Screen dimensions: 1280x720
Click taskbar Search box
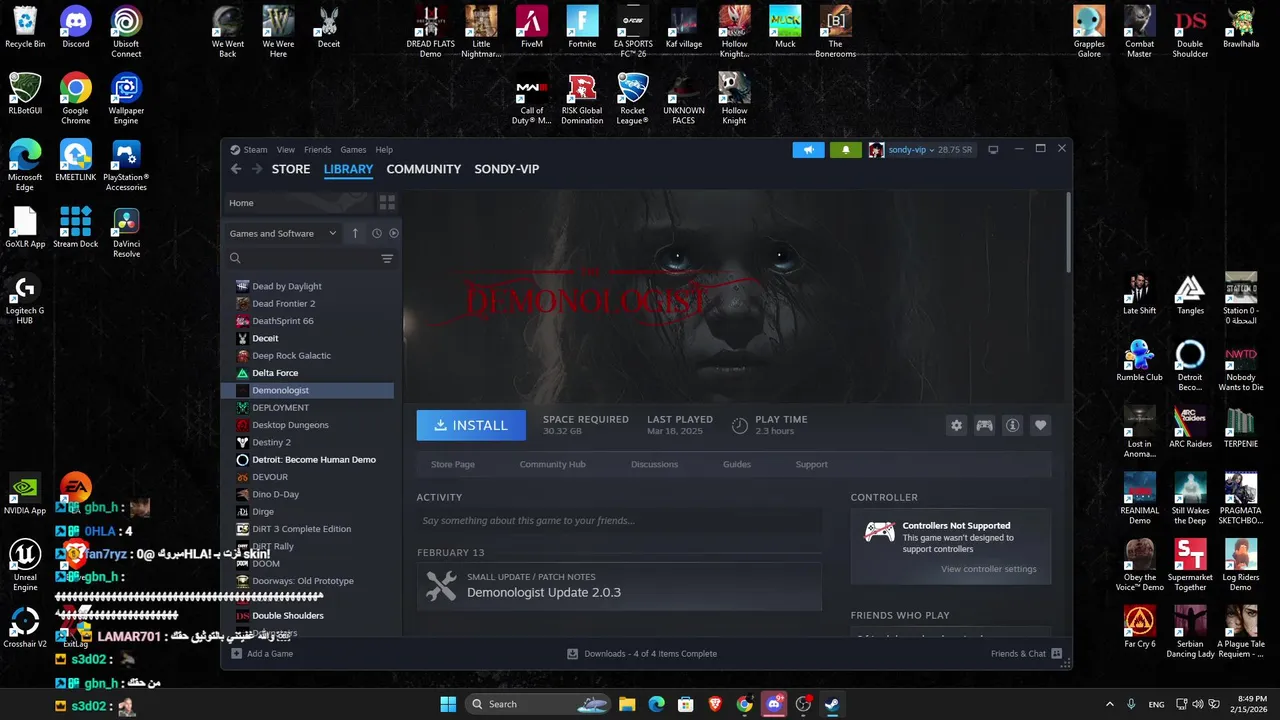coord(539,704)
